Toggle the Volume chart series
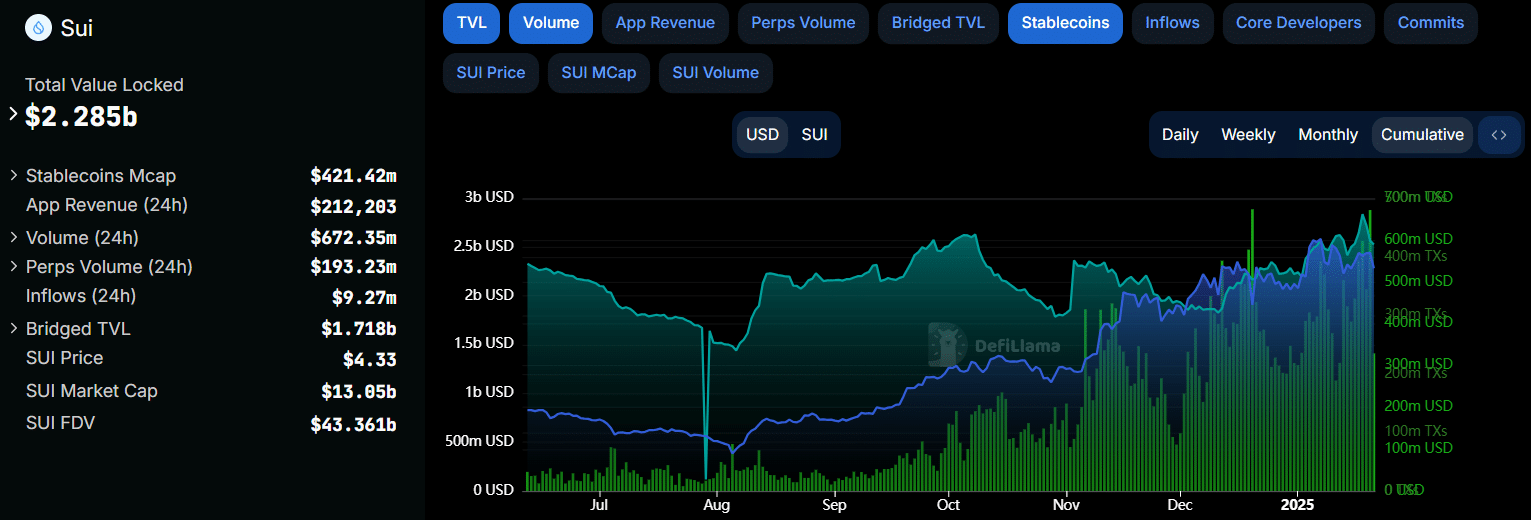The height and width of the screenshot is (520, 1531). (551, 23)
